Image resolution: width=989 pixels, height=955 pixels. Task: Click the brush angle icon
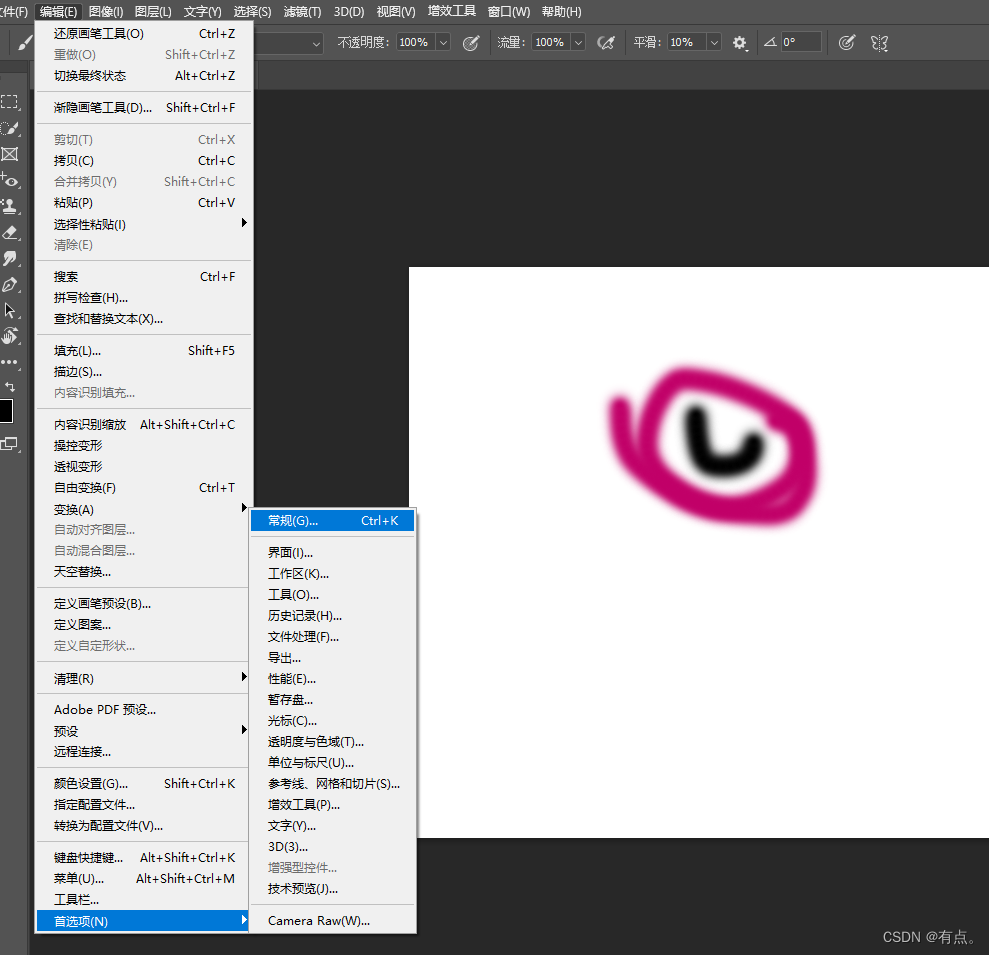770,42
